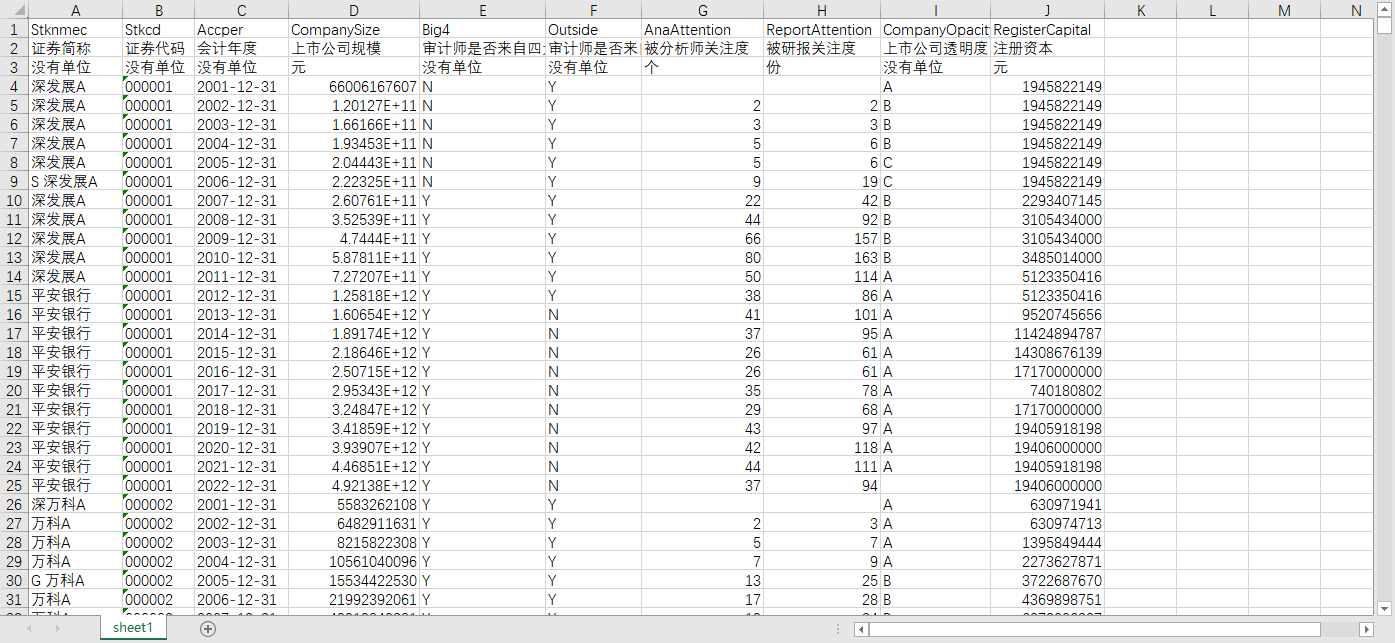
Task: Select the 上市公司规模 cell
Action: point(354,49)
